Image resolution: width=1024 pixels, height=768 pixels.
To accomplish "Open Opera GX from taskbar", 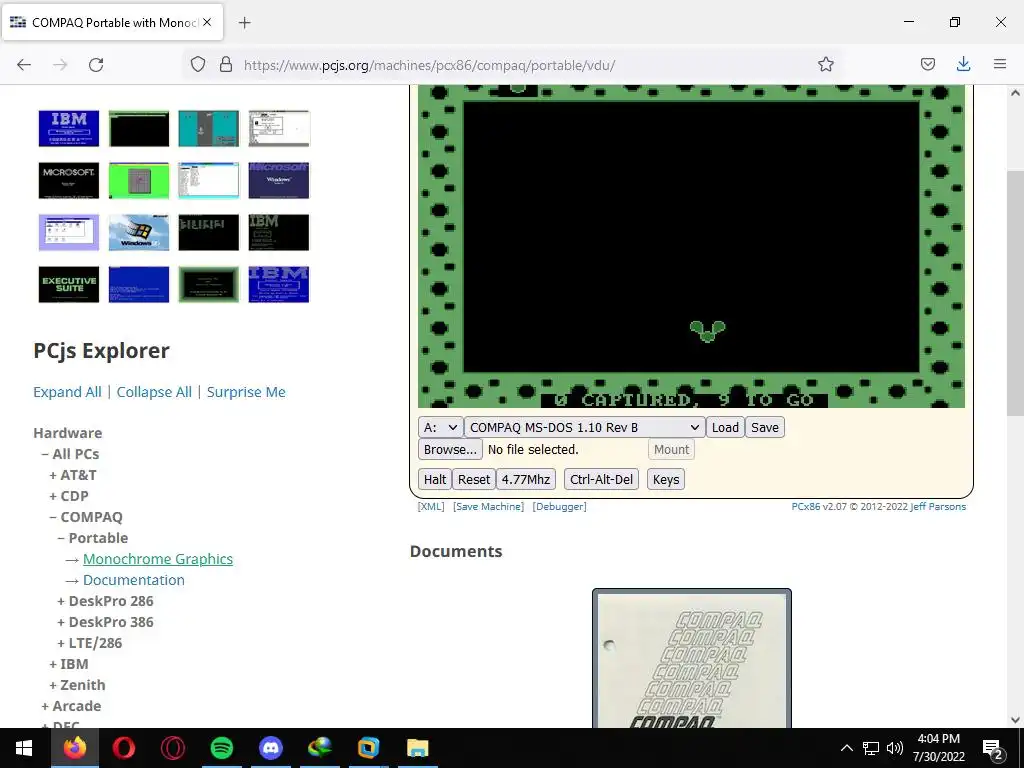I will pos(172,748).
